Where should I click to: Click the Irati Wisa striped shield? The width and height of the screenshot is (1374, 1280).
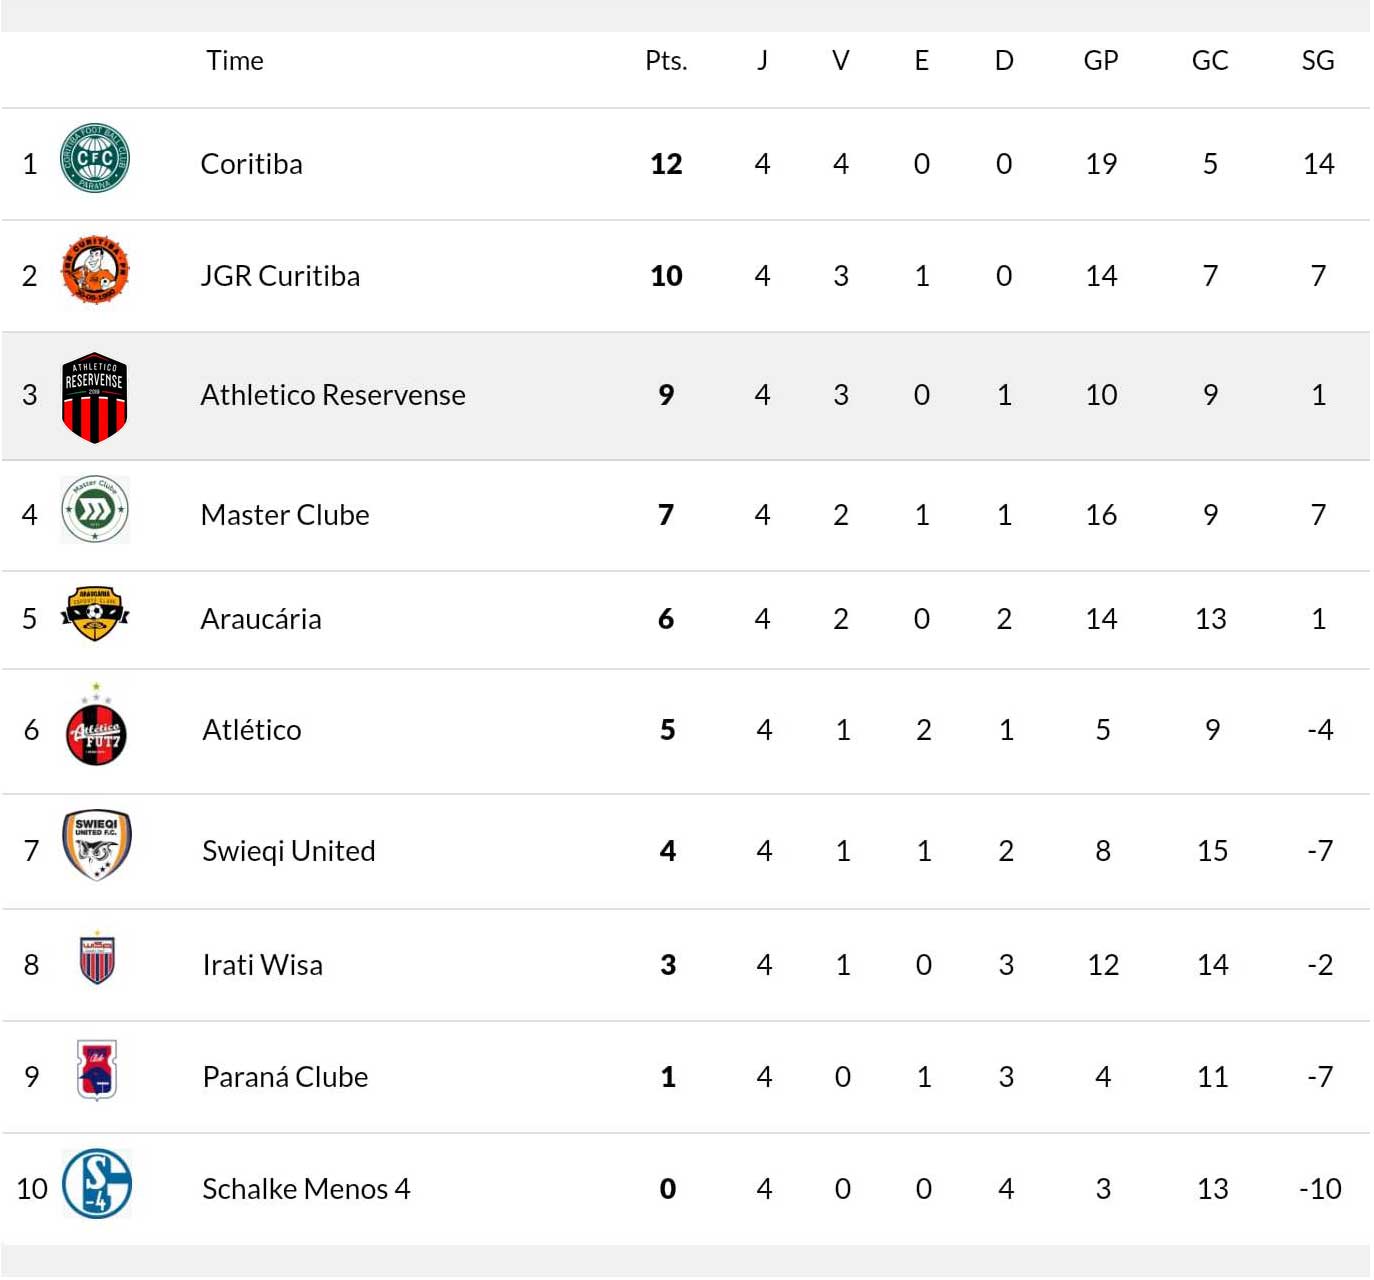[97, 957]
